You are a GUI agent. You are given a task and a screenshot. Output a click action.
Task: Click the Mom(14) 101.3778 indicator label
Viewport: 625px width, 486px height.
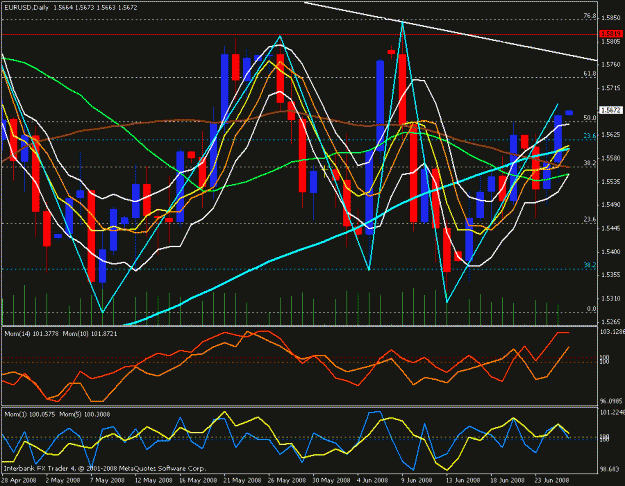(32, 334)
